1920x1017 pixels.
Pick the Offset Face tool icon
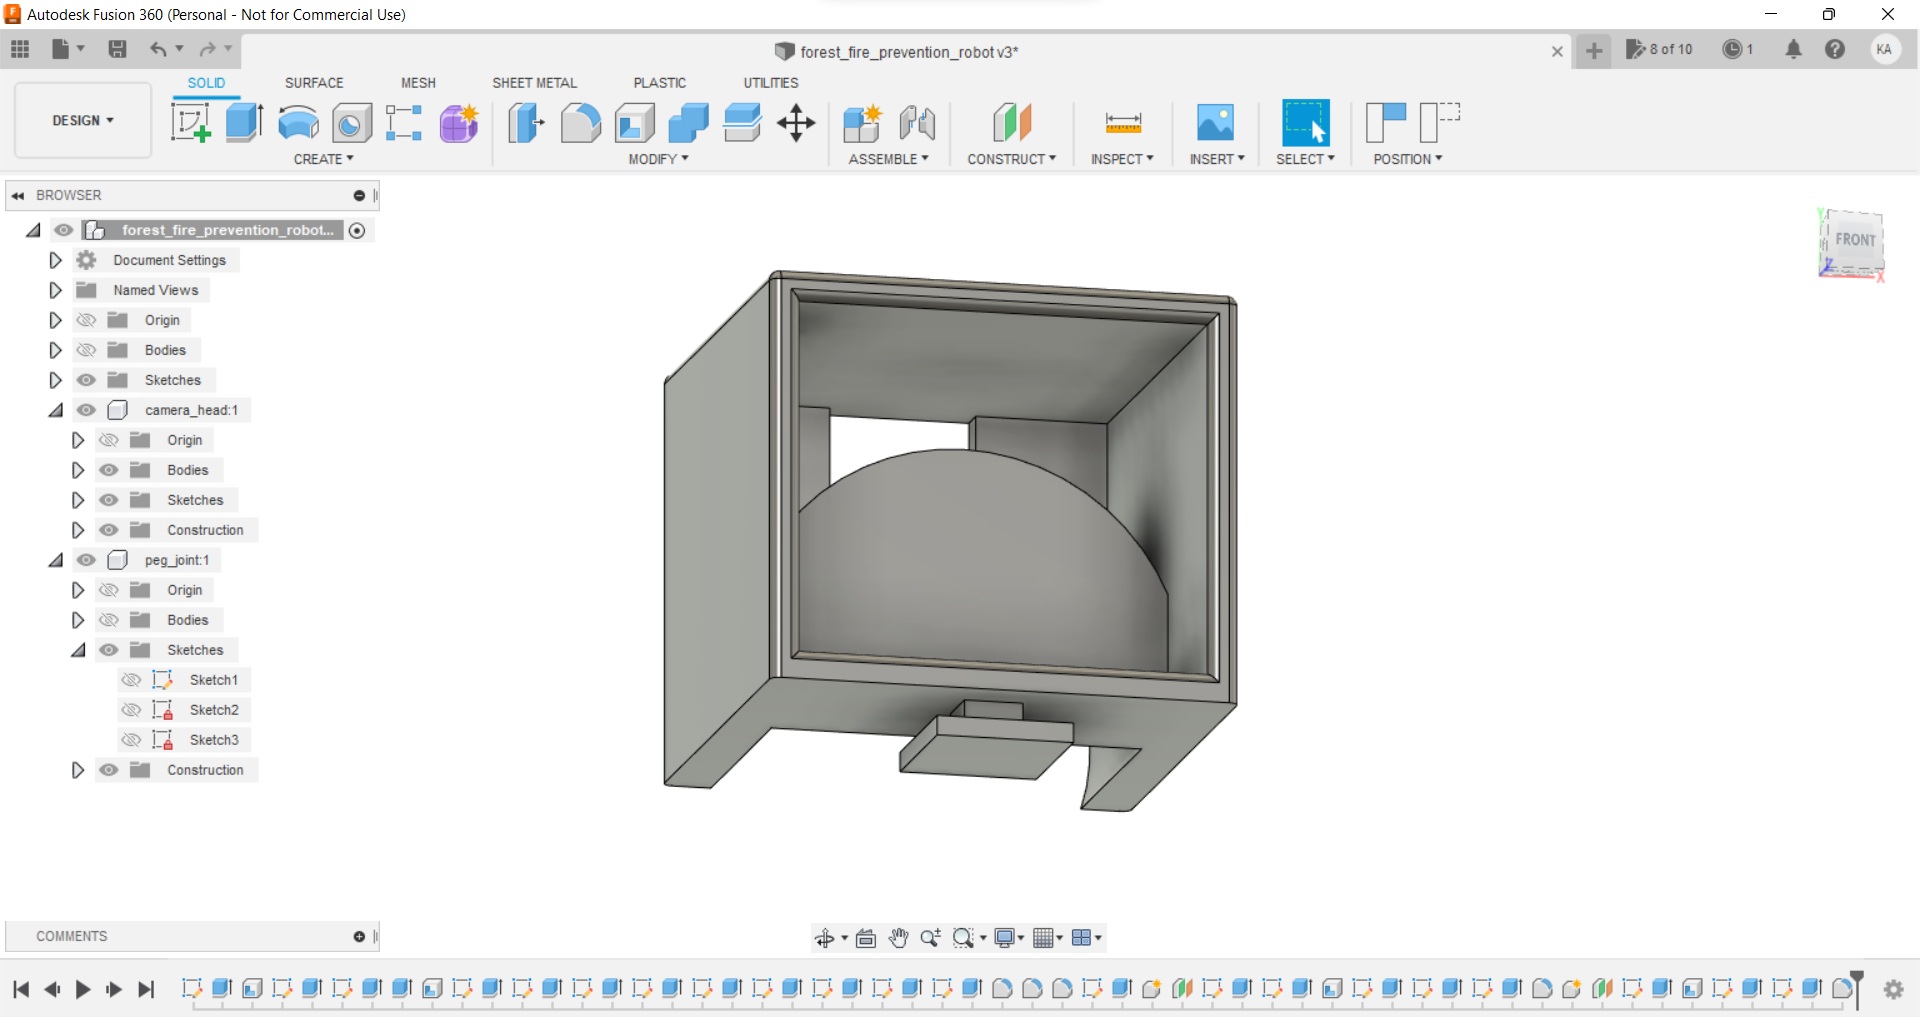(742, 123)
